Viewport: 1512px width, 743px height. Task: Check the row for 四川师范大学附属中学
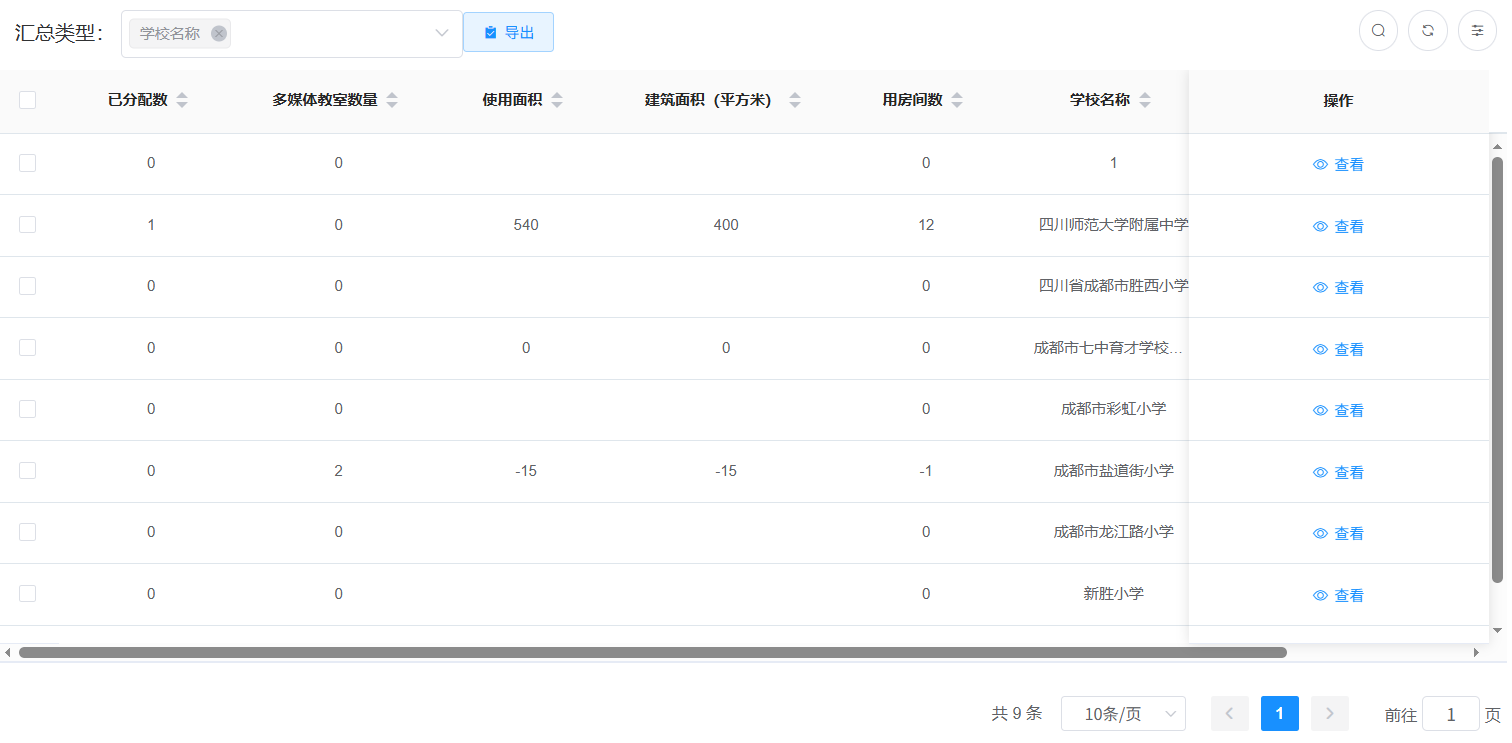click(x=28, y=225)
